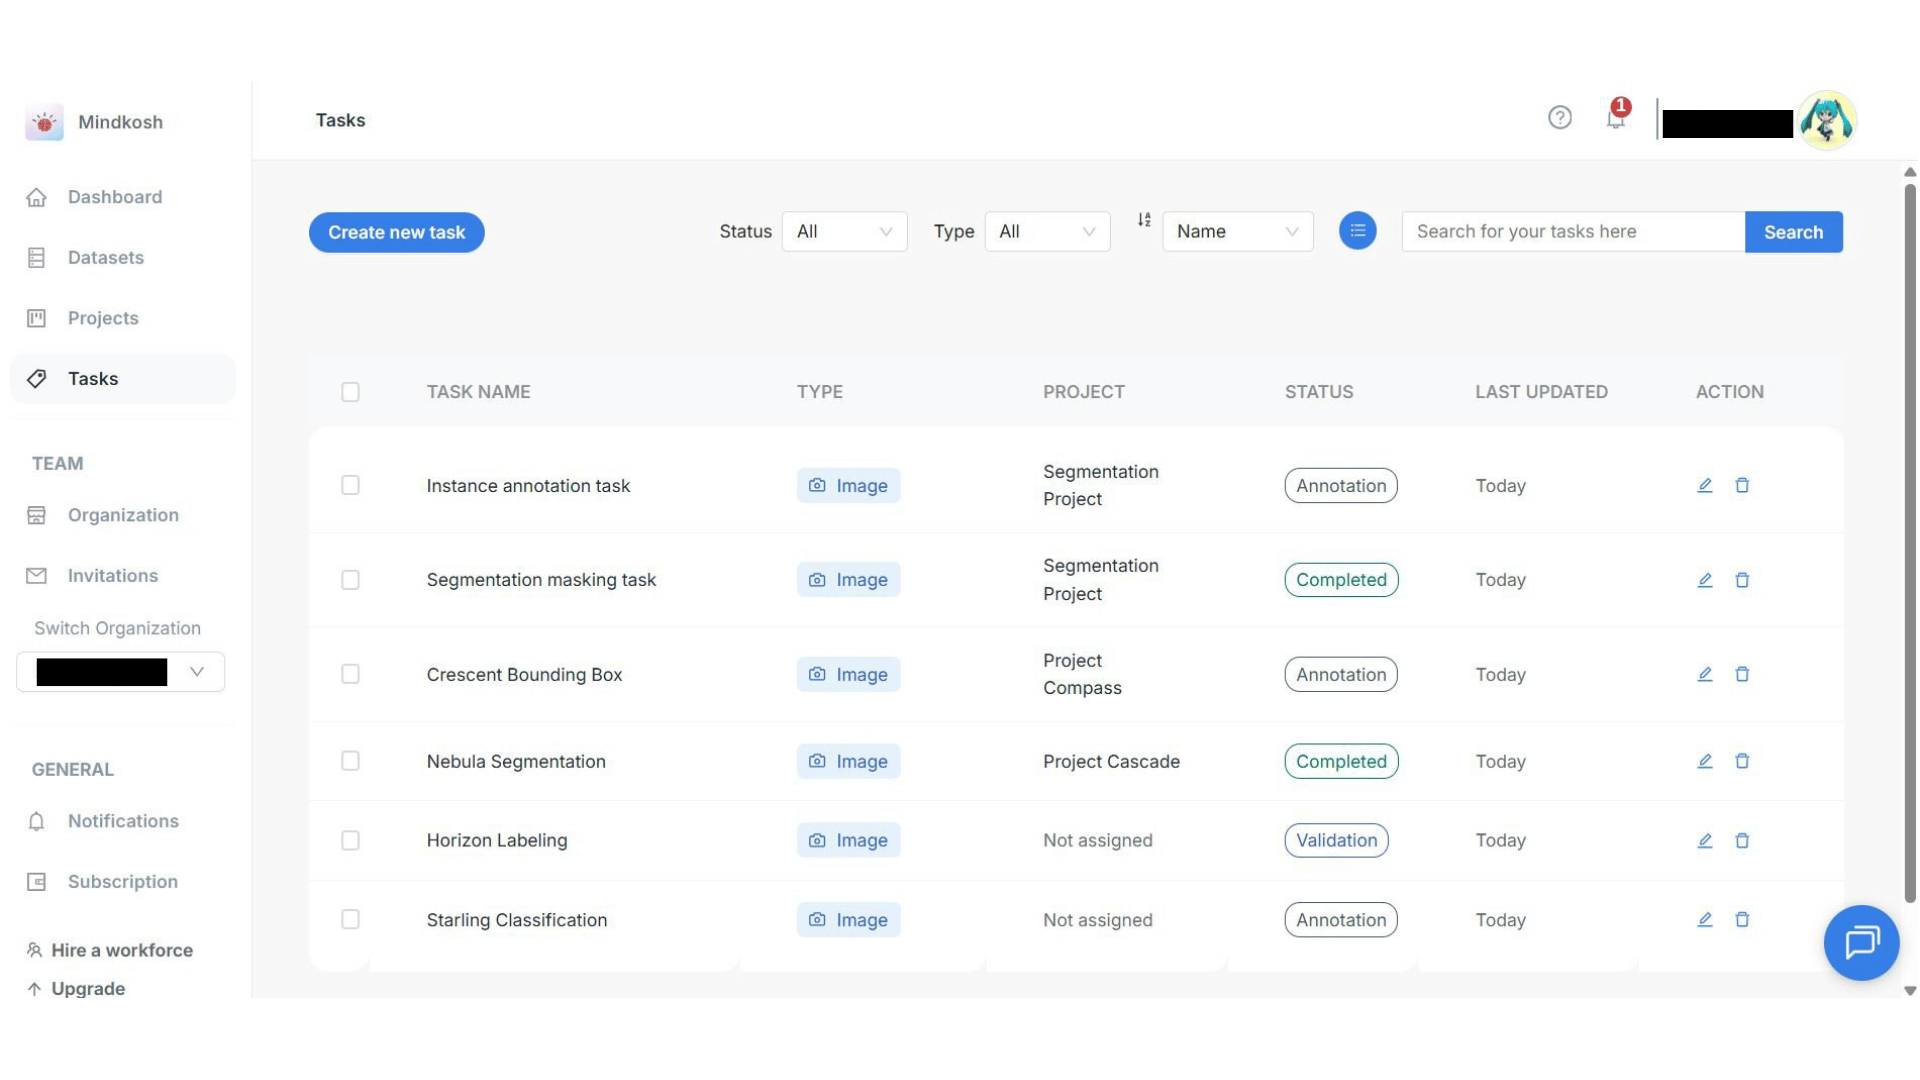Screen dimensions: 1920x1080
Task: Click the task search input field
Action: [x=1572, y=231]
